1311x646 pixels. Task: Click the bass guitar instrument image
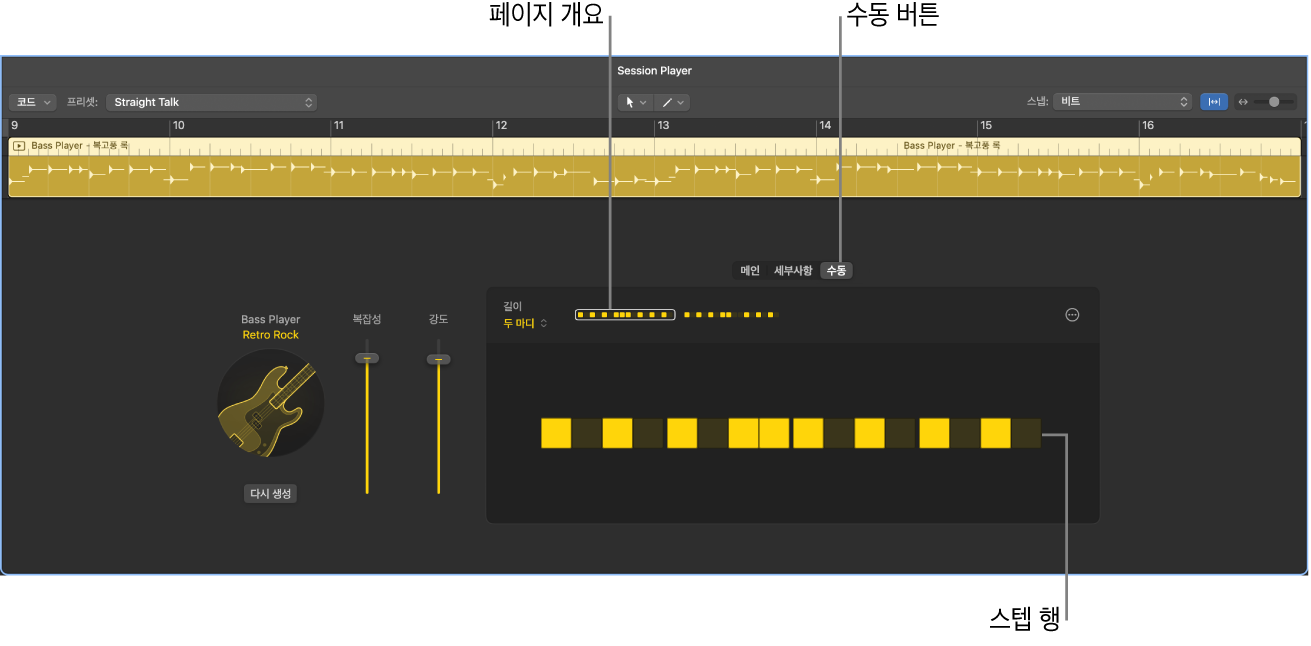click(270, 404)
